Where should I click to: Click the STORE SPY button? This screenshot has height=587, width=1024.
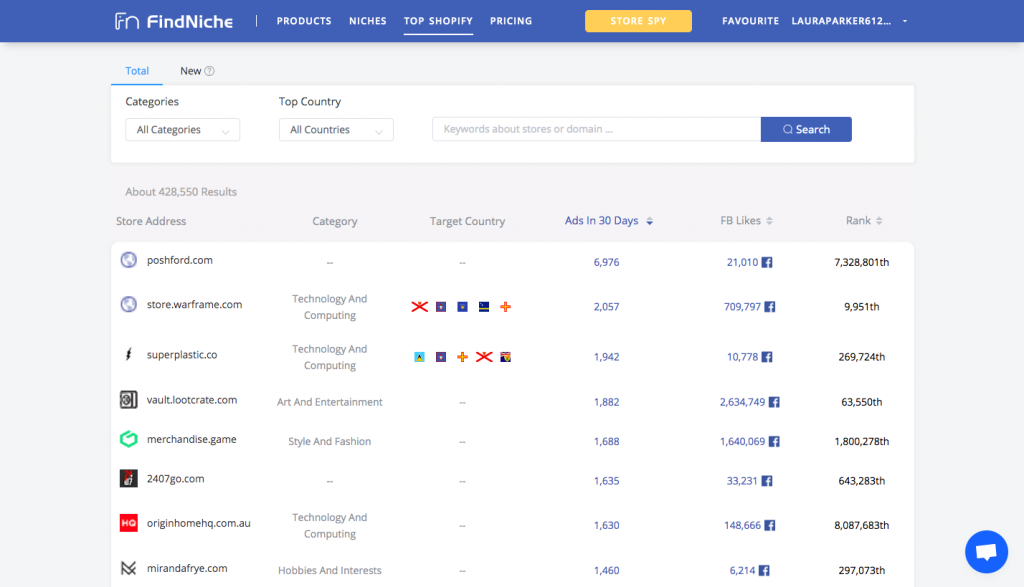(638, 21)
